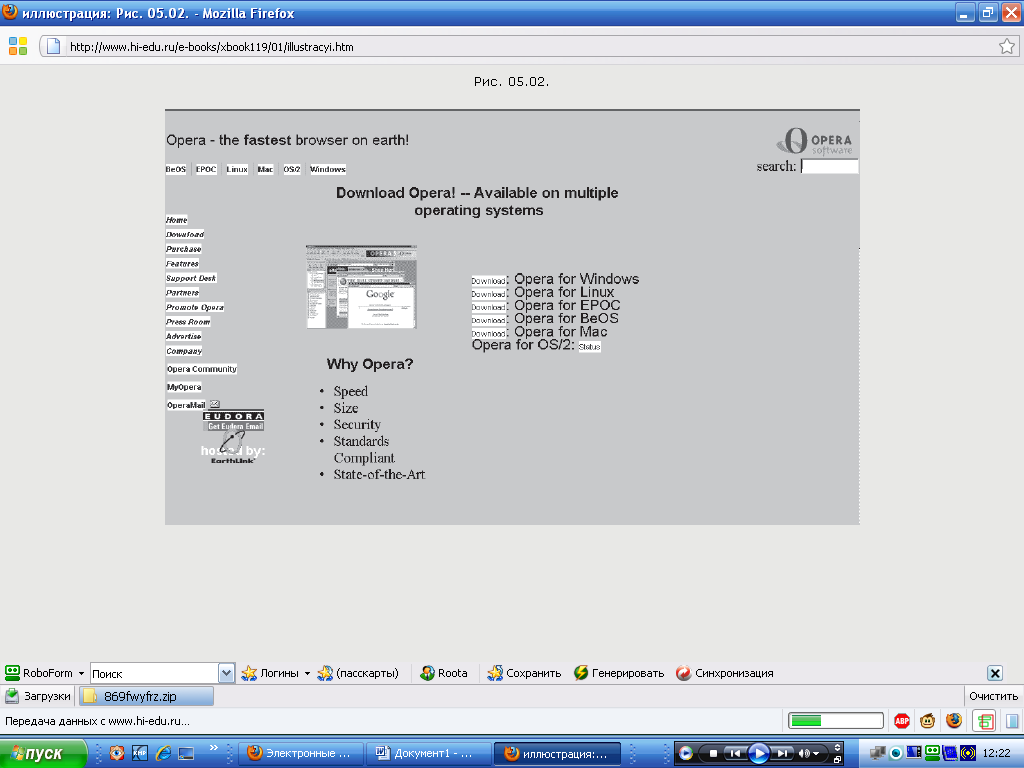
Task: Click the BeOS platform tab in illustration
Action: (175, 169)
